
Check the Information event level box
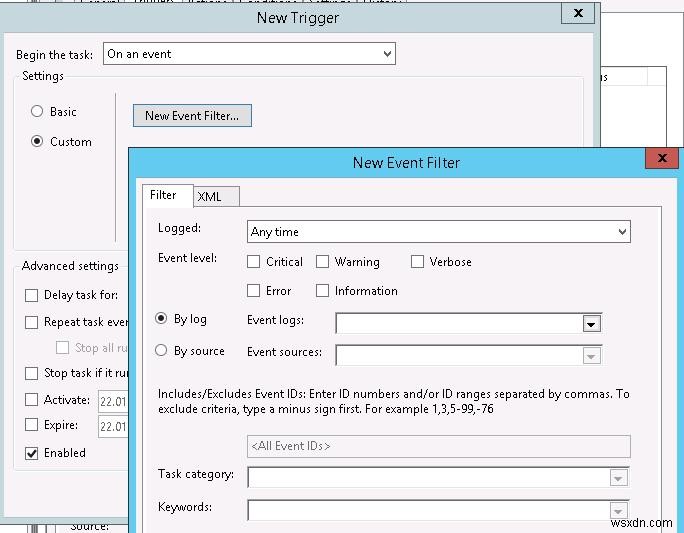tap(322, 290)
